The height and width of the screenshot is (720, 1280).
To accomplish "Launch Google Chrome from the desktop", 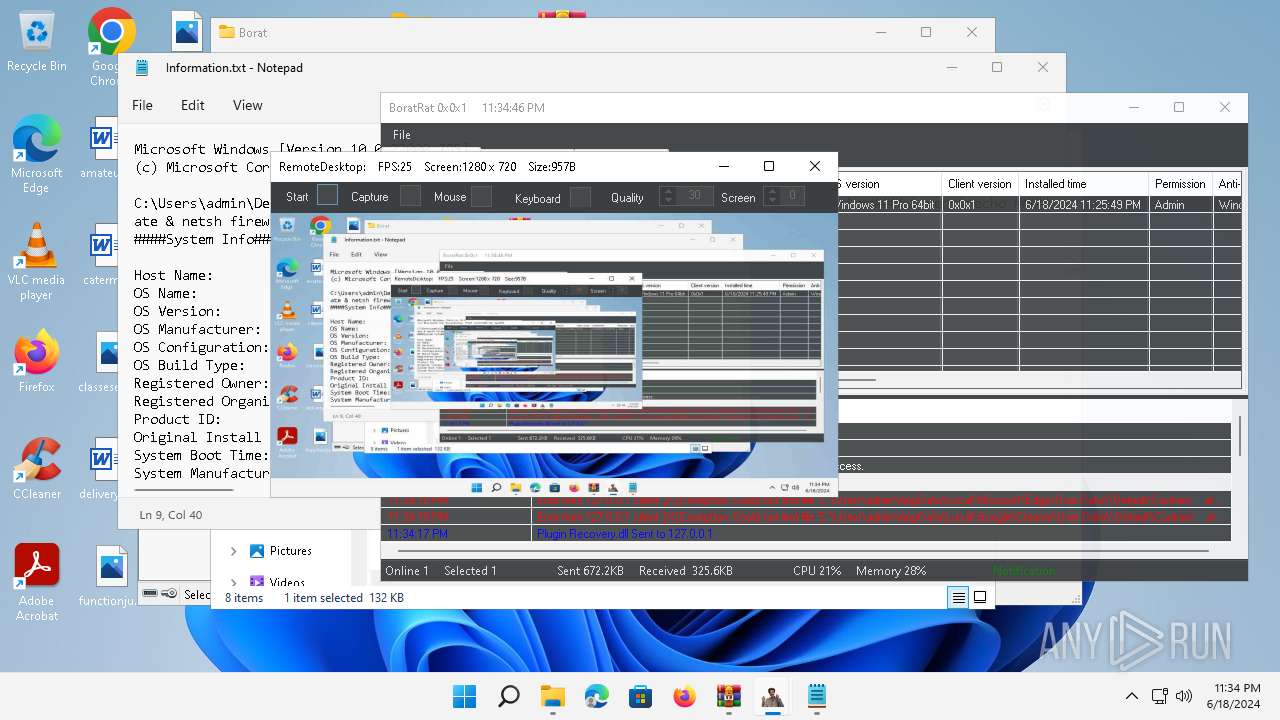I will [x=110, y=45].
